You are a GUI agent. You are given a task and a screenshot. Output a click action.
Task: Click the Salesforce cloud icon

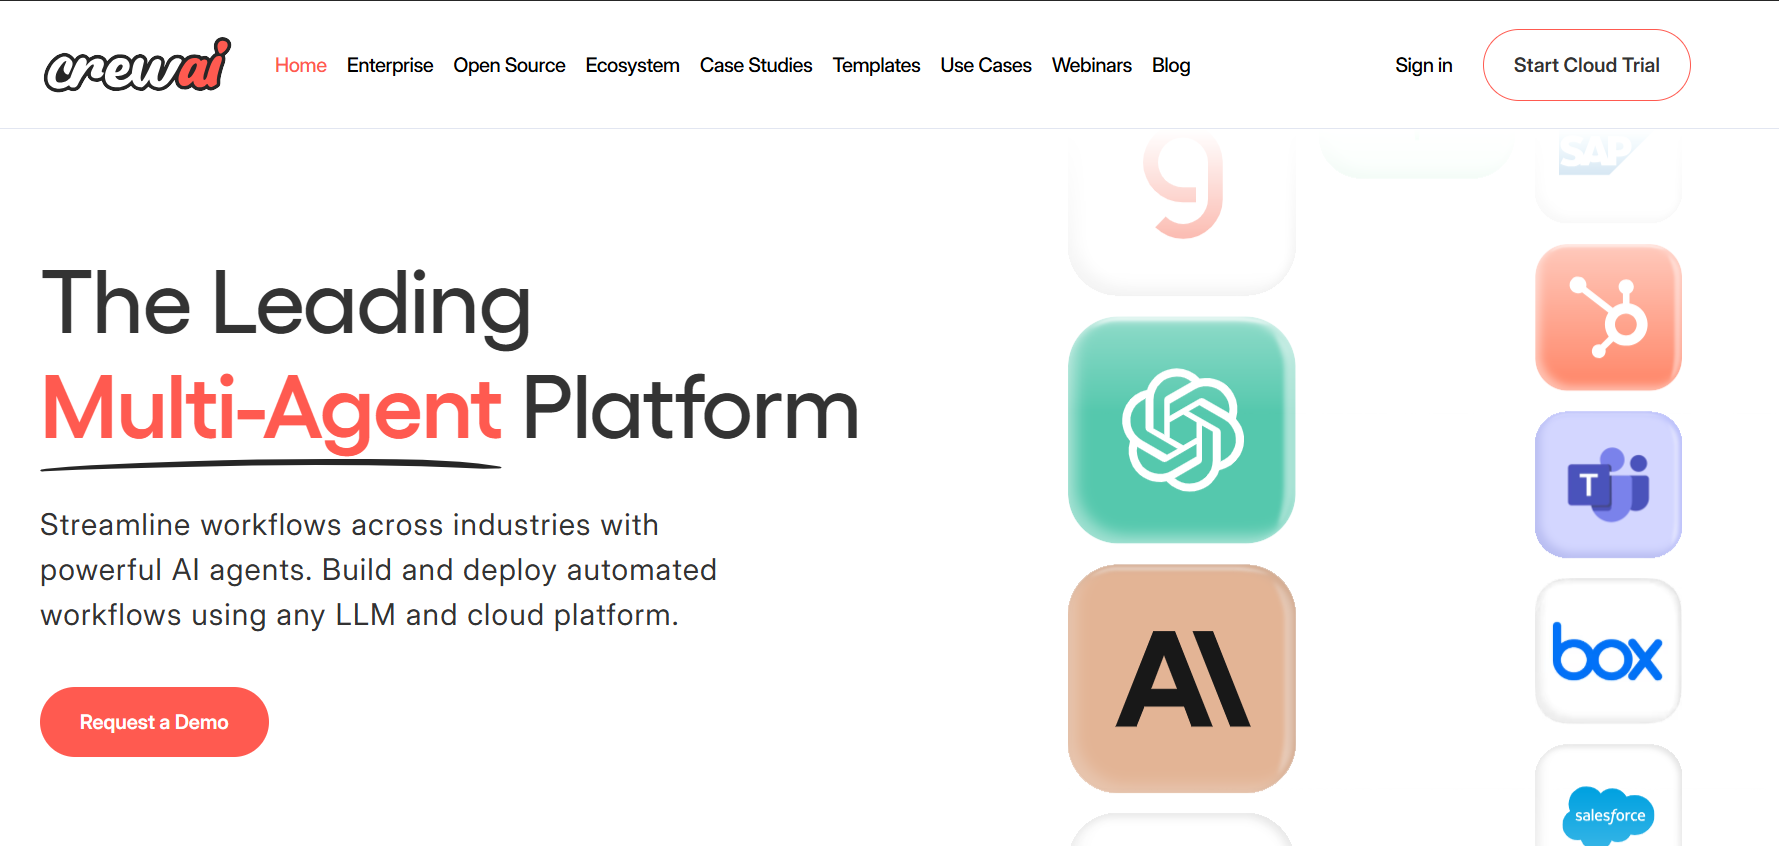point(1608,814)
